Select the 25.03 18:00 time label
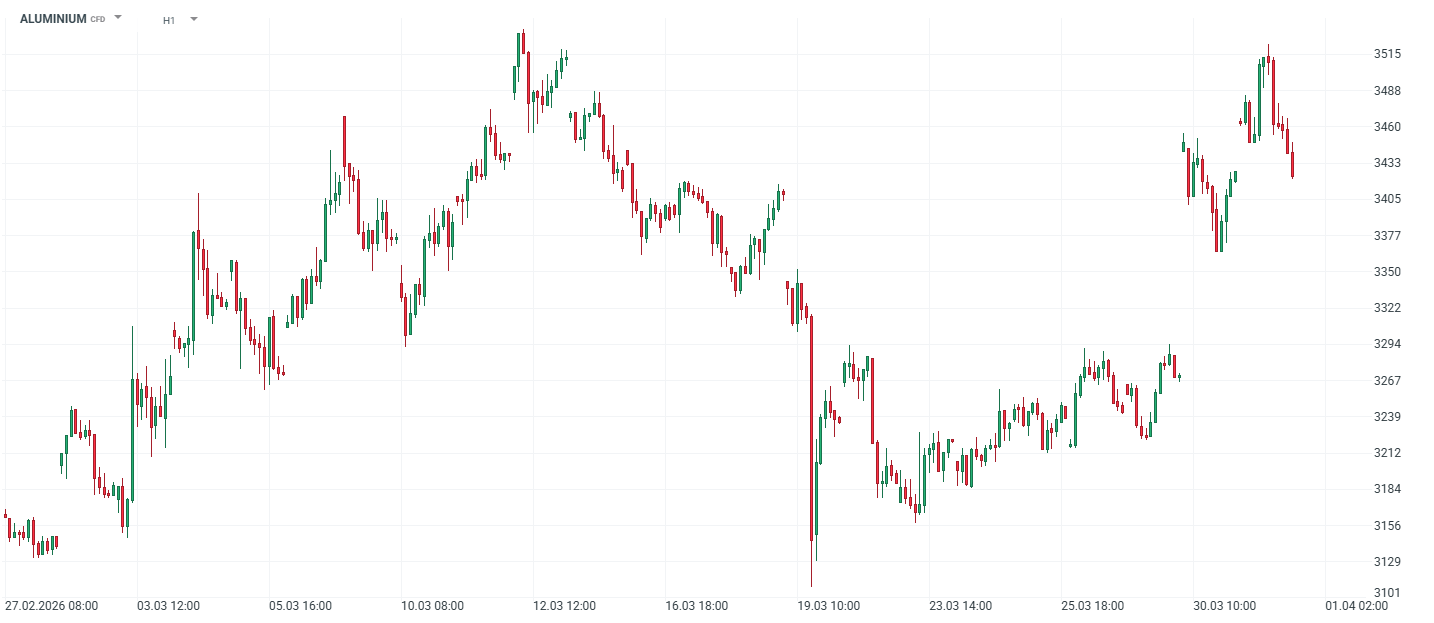1434x623 pixels. coord(1092,606)
